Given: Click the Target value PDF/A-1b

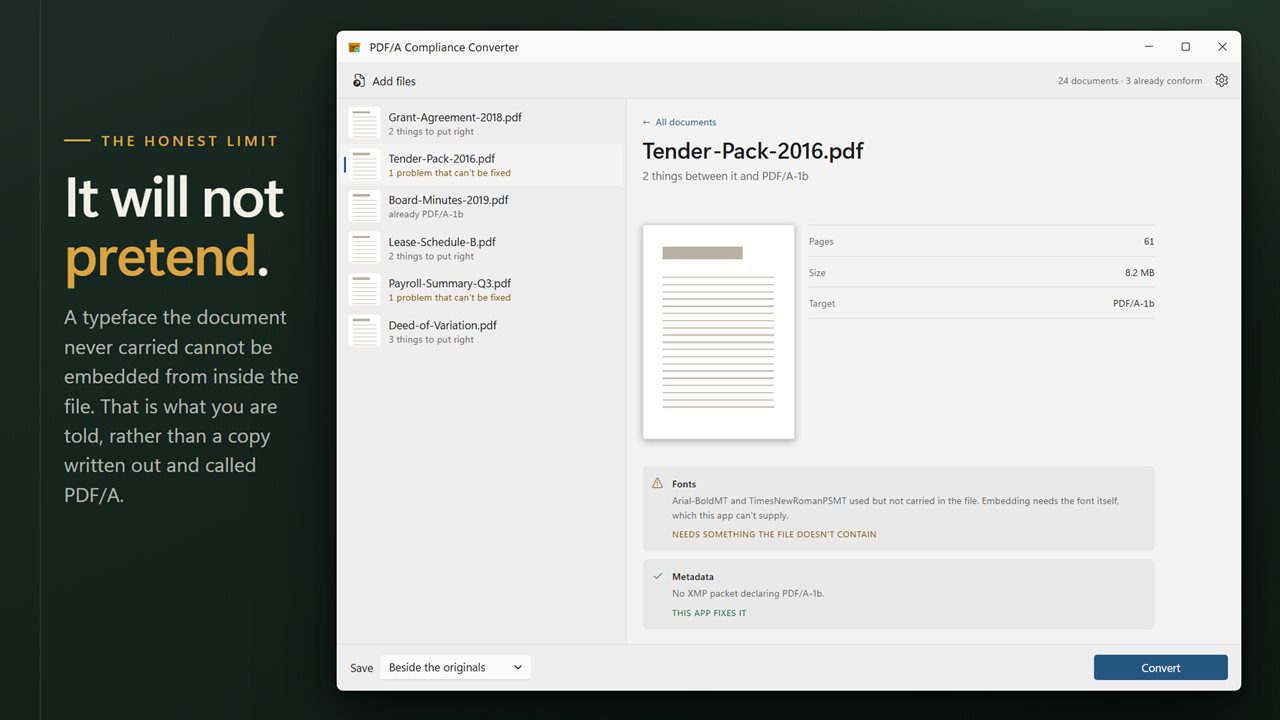Looking at the screenshot, I should click(1134, 304).
